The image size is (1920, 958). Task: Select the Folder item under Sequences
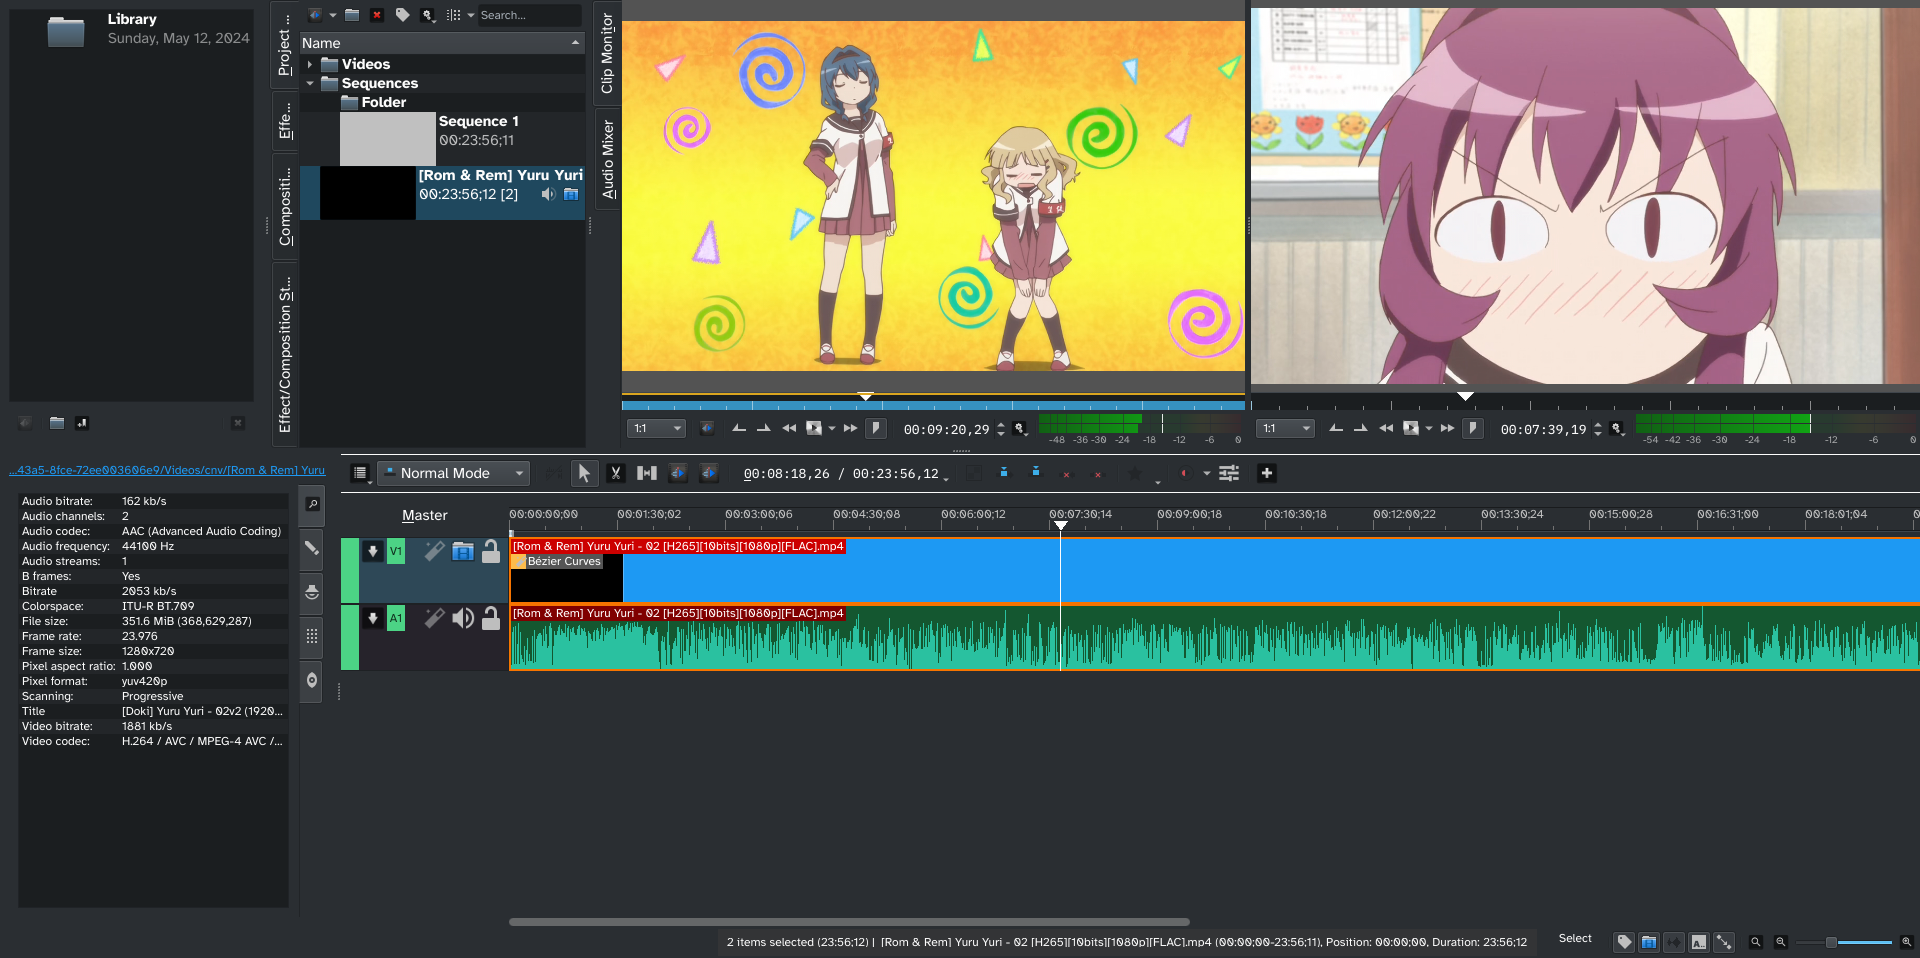(442, 102)
